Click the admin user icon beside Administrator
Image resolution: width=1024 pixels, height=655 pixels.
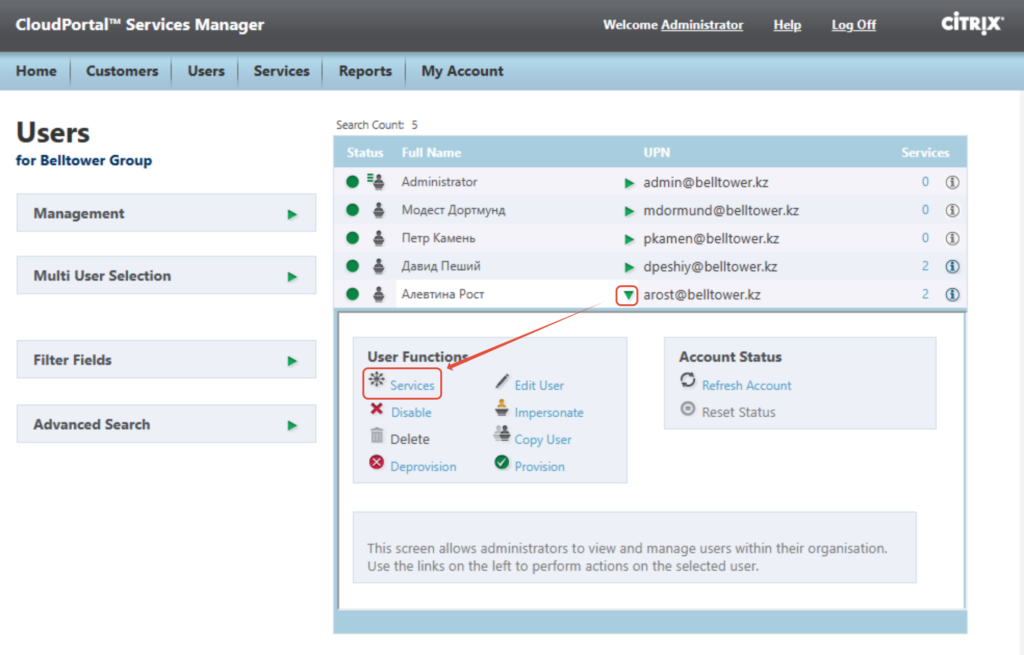[x=376, y=181]
